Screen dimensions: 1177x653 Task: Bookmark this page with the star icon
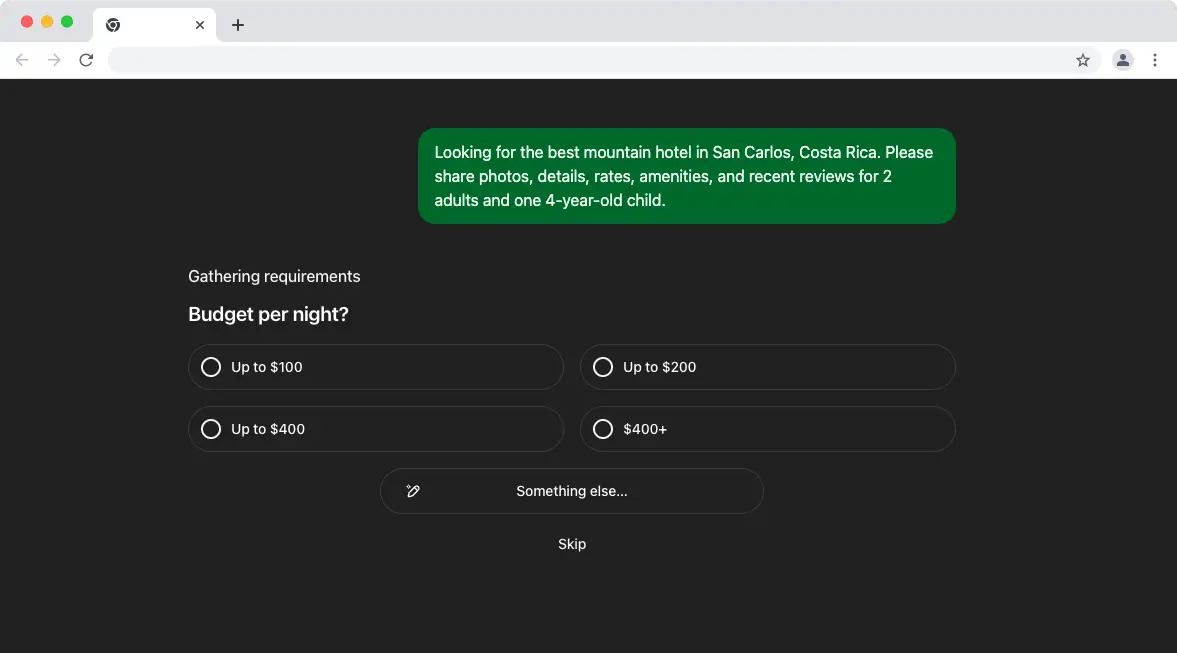coord(1083,60)
